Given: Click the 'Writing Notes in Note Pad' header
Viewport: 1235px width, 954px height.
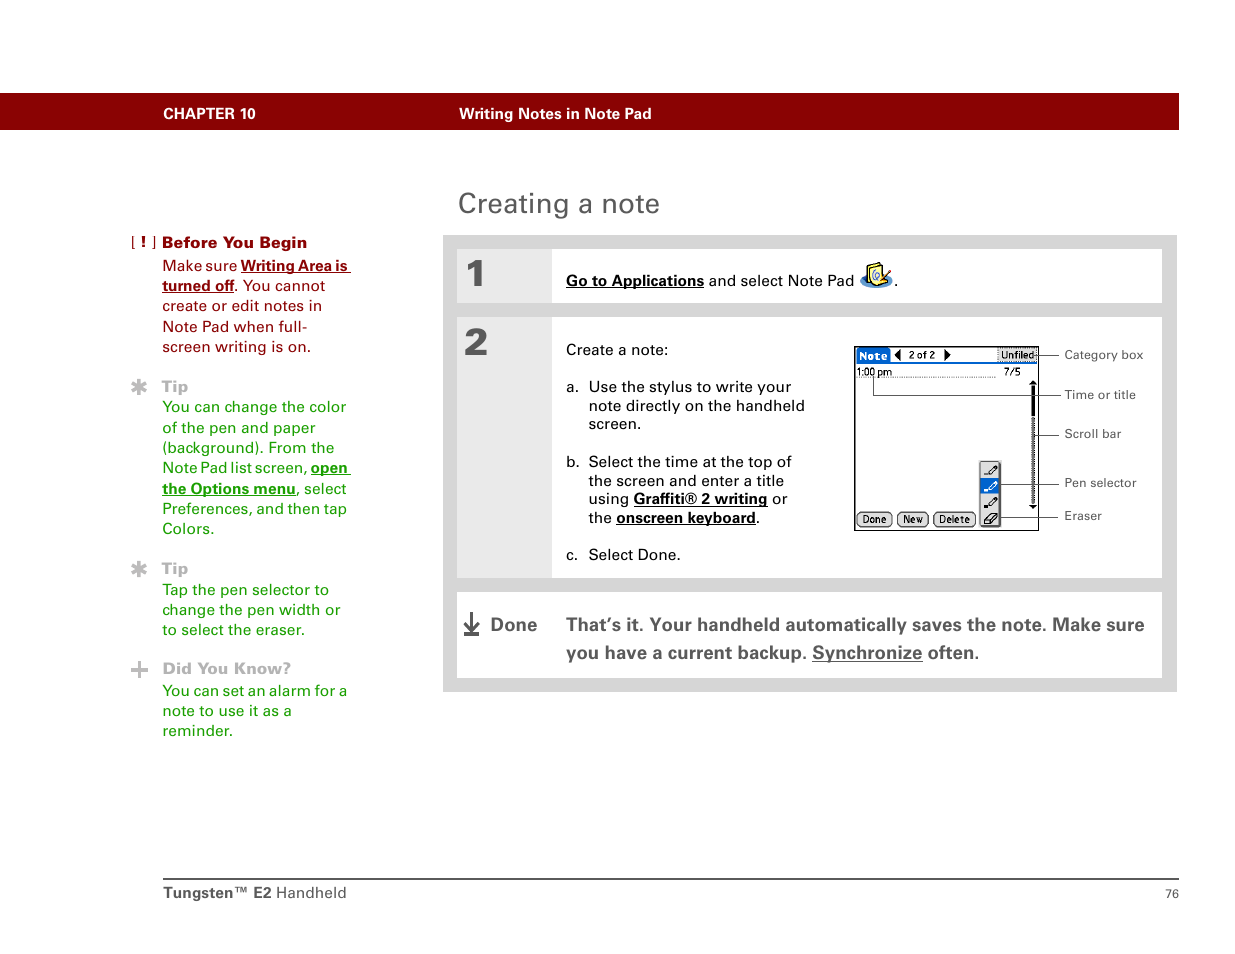Looking at the screenshot, I should 555,114.
